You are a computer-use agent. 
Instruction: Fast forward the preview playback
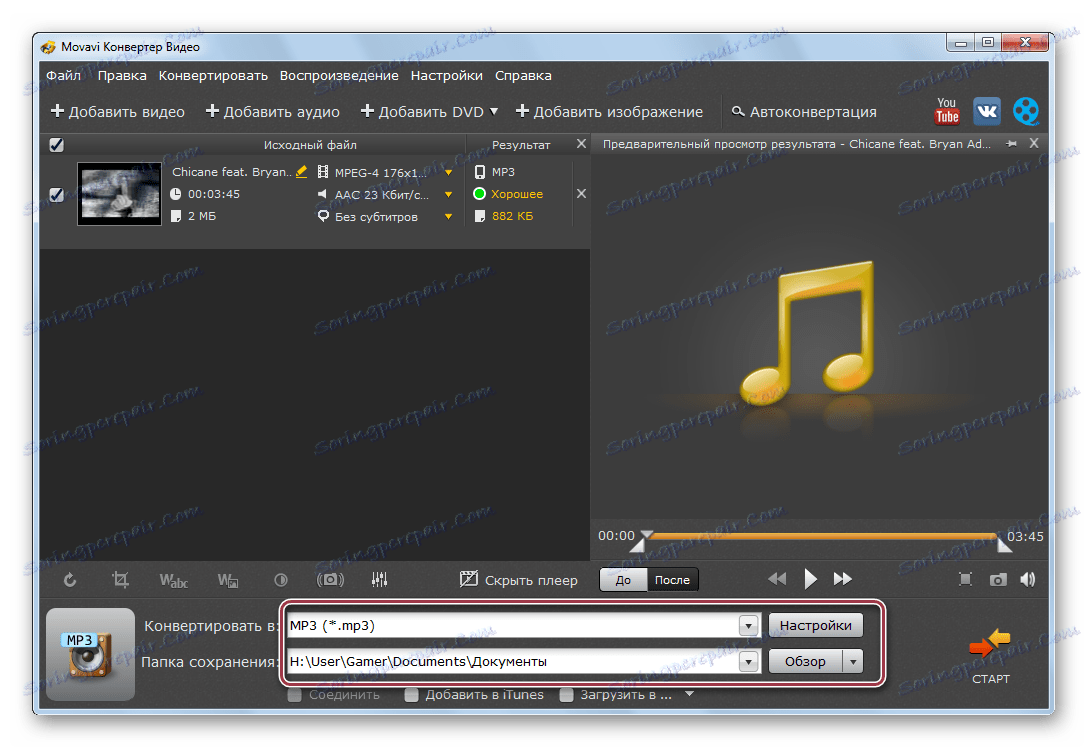tap(842, 579)
